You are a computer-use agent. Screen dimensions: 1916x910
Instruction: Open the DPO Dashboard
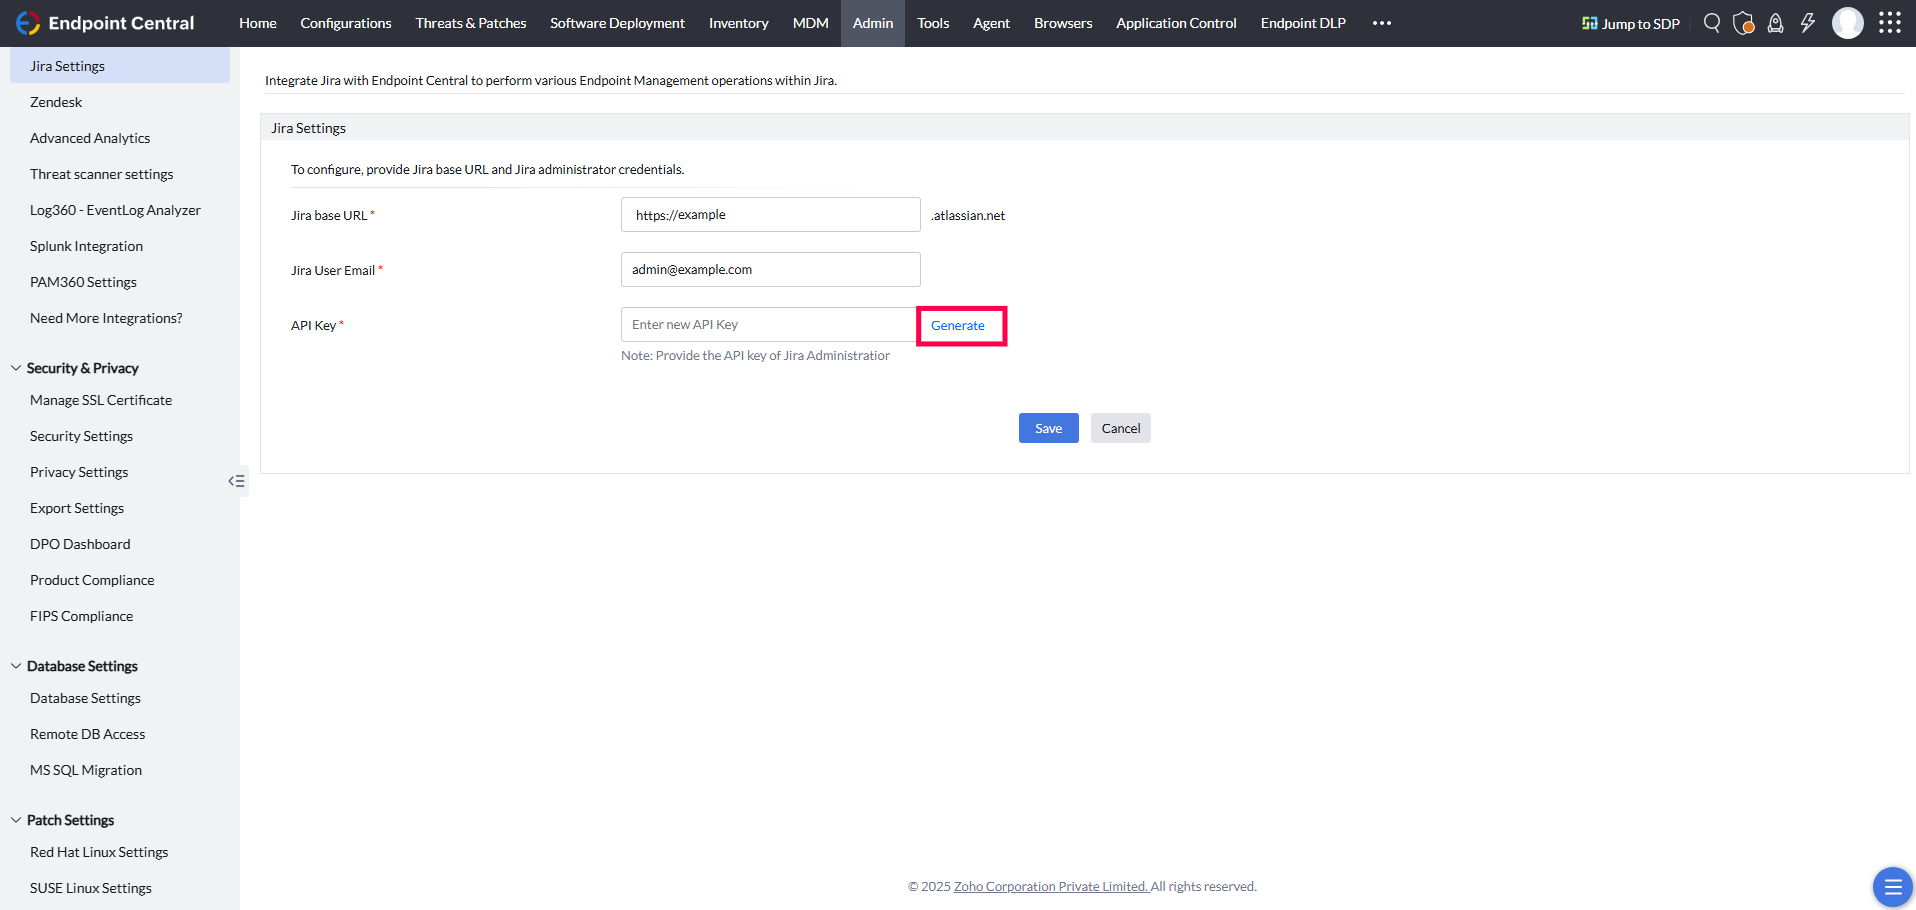click(x=80, y=544)
